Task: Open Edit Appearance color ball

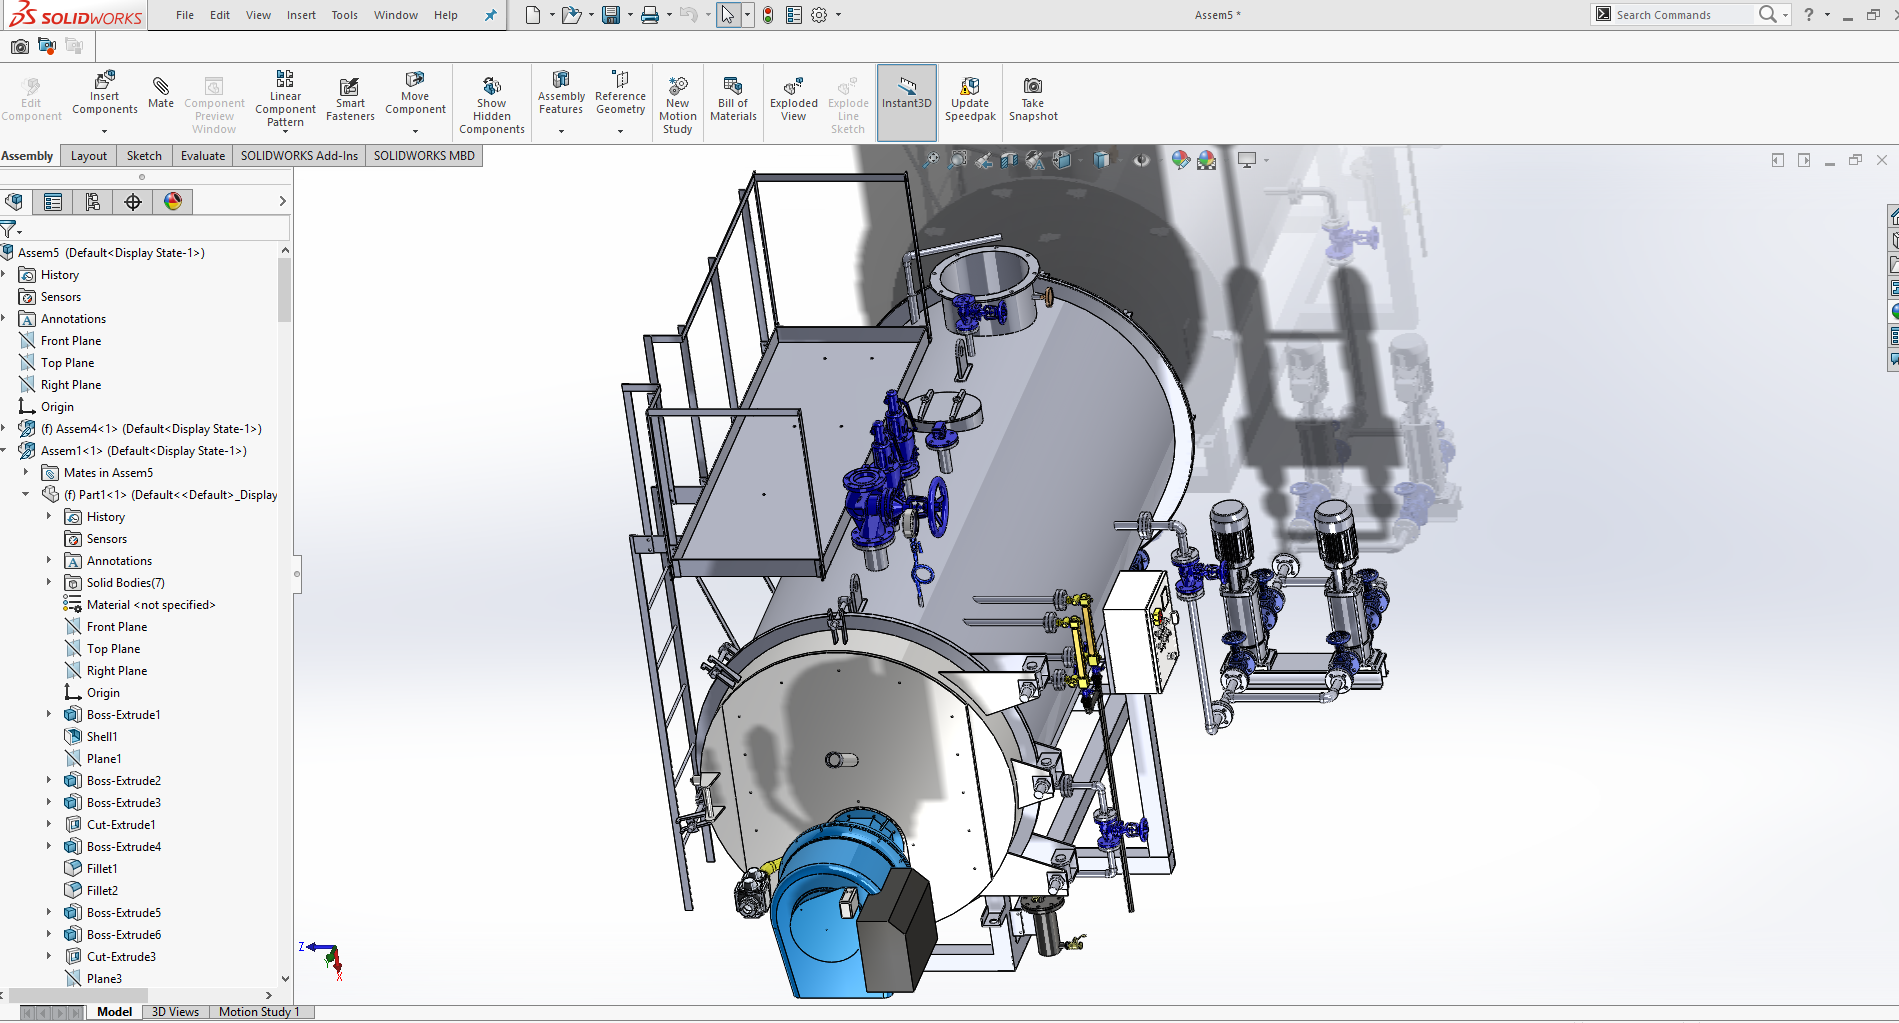Action: (1181, 160)
